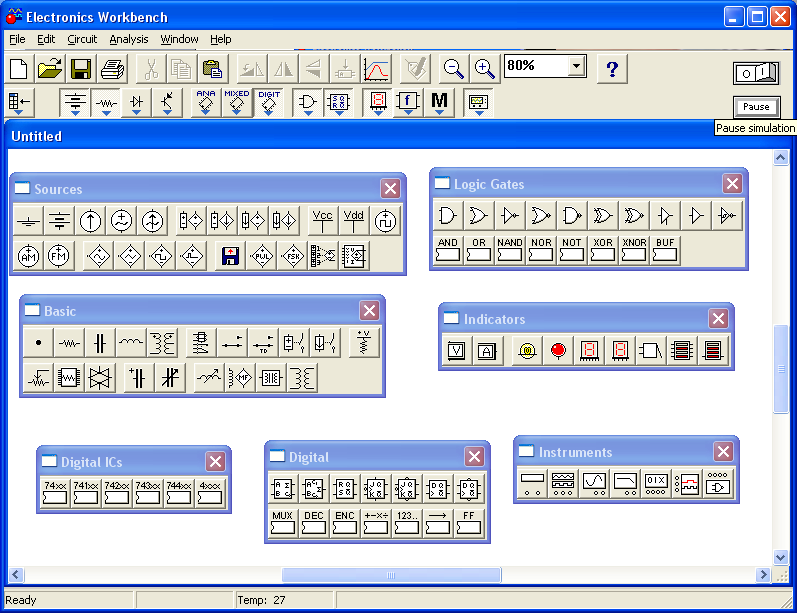The width and height of the screenshot is (797, 613).
Task: Choose the FF flip-flop component
Action: [469, 523]
